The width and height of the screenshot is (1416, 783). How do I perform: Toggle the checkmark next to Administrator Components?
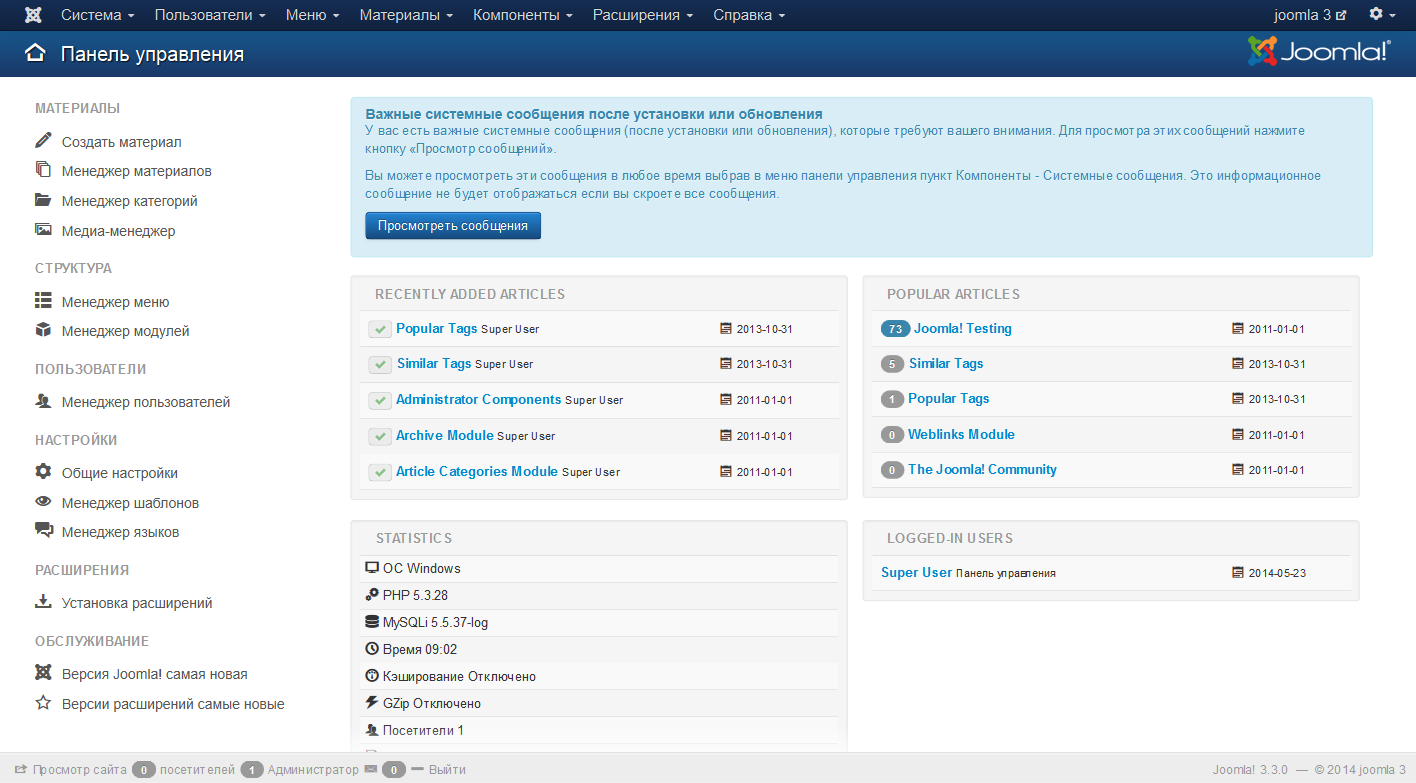(x=379, y=399)
